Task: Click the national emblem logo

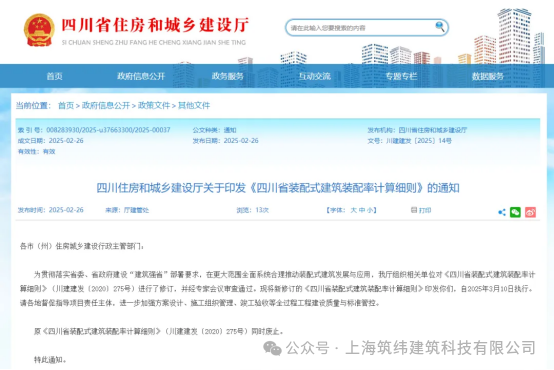Action: 39,30
